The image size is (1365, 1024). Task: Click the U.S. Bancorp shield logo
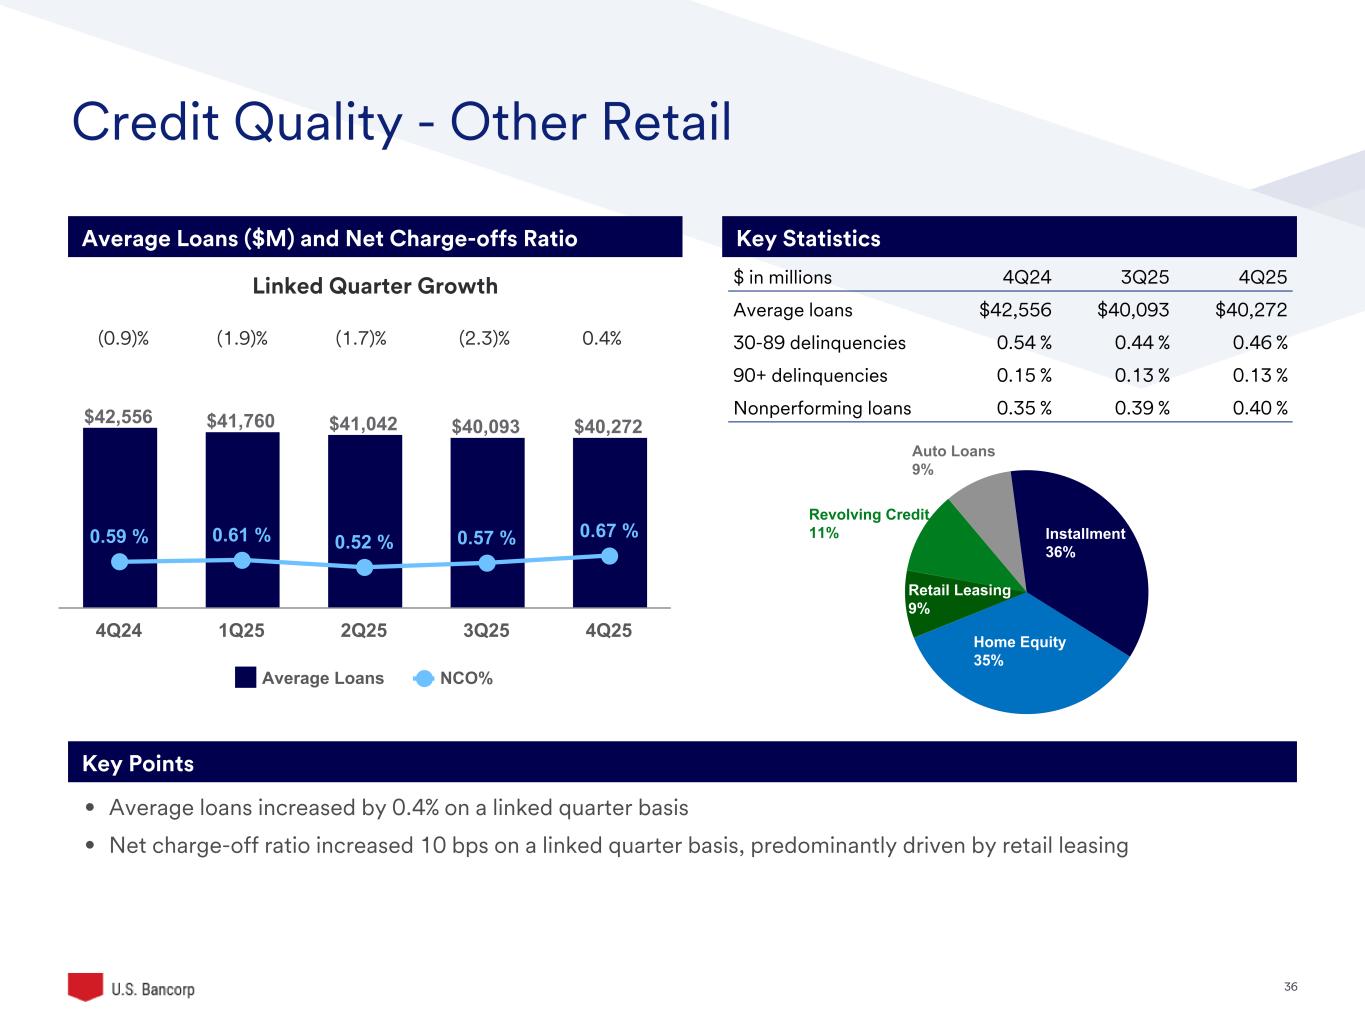85,986
